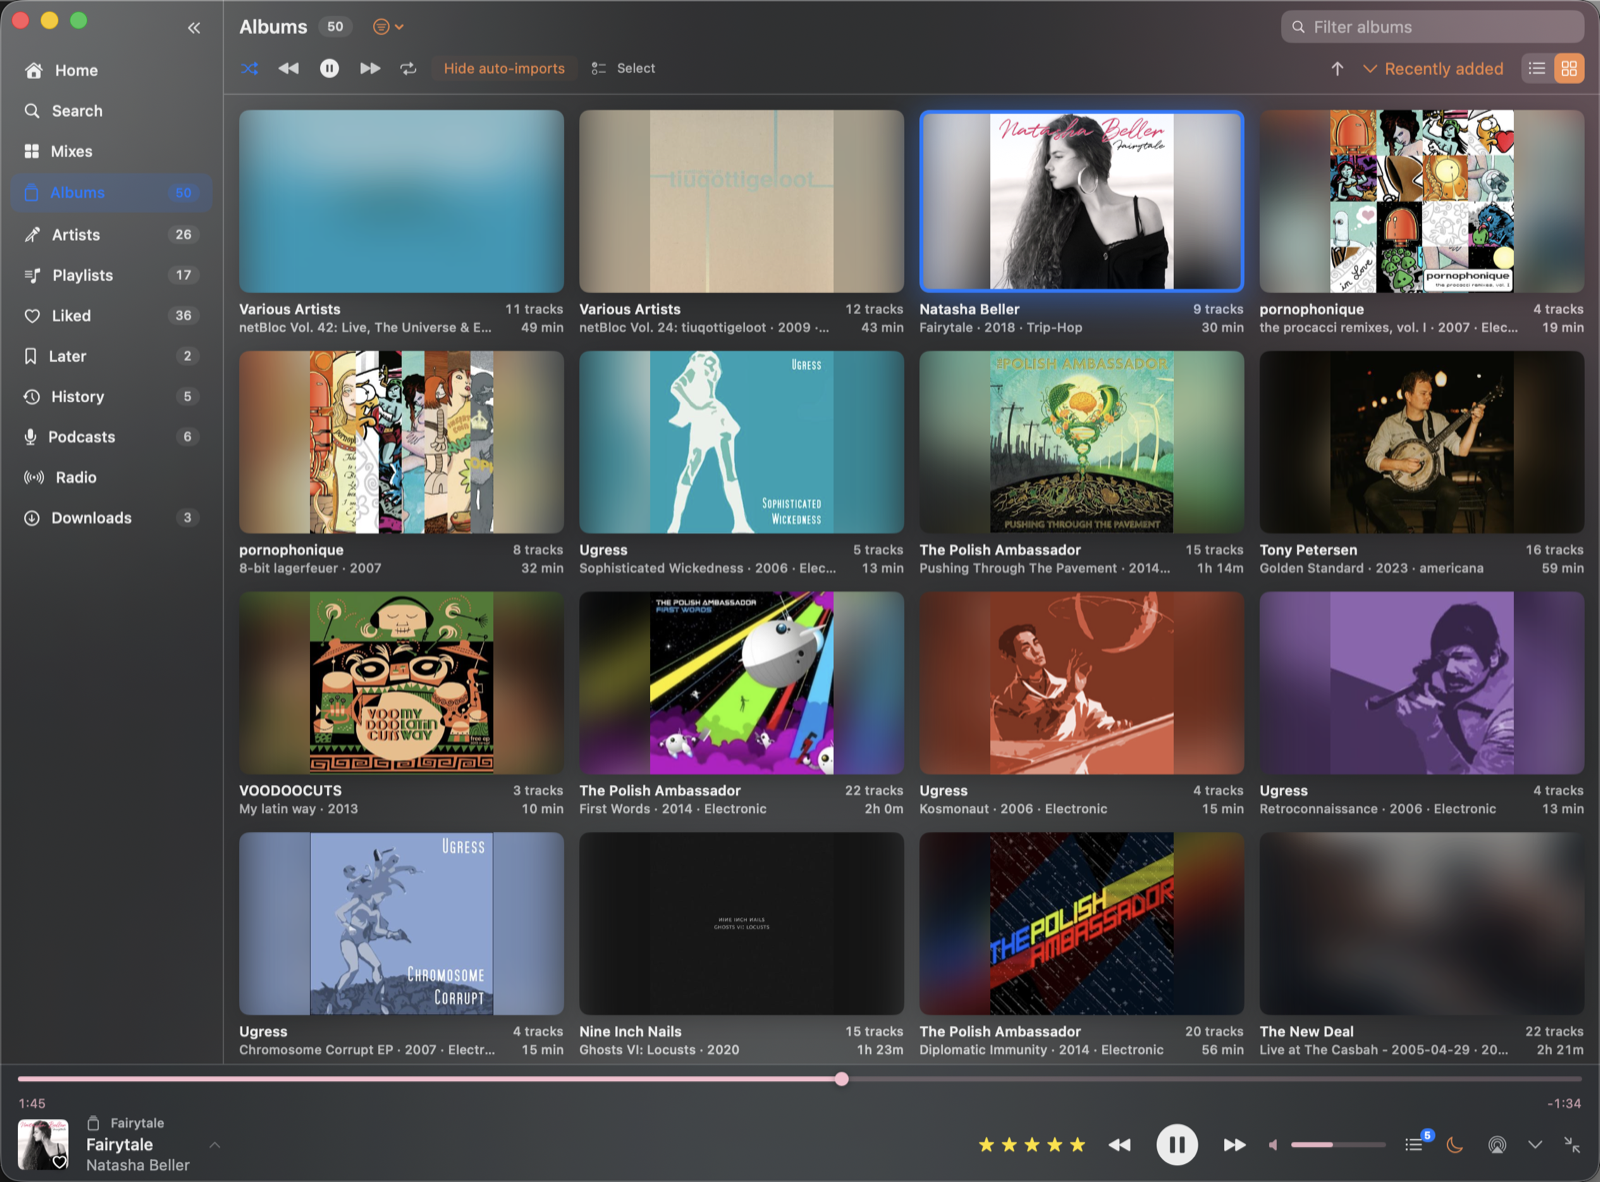Toggle Hide auto-imports filter

point(504,68)
